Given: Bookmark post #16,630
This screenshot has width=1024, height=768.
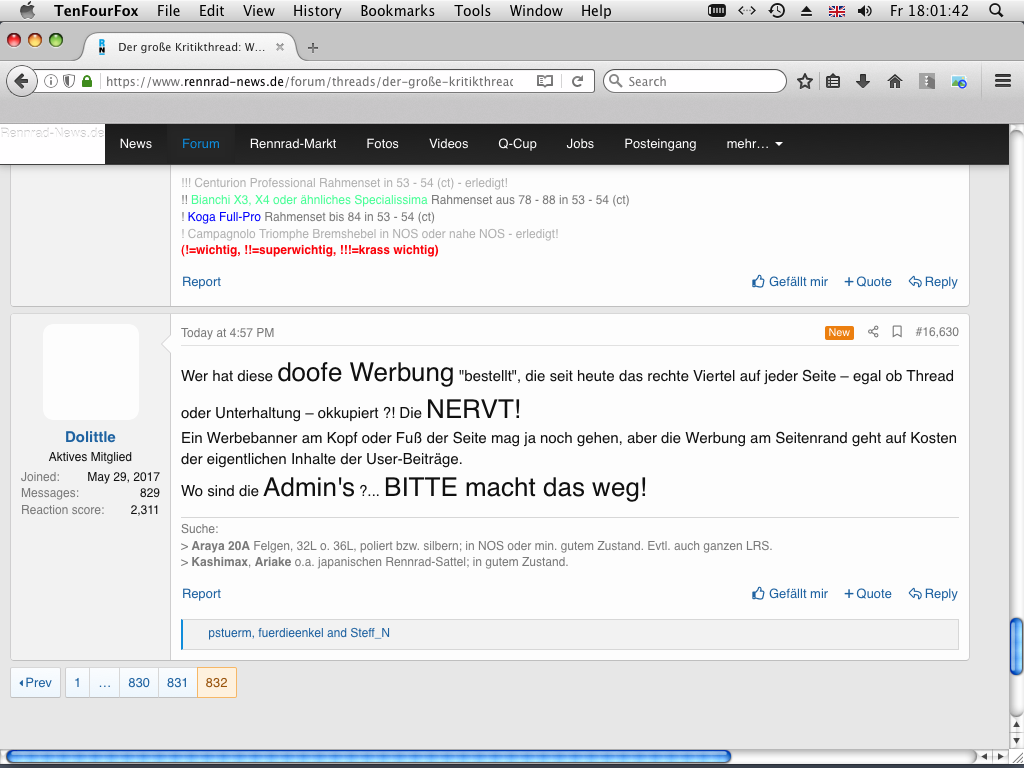Looking at the screenshot, I should point(897,332).
